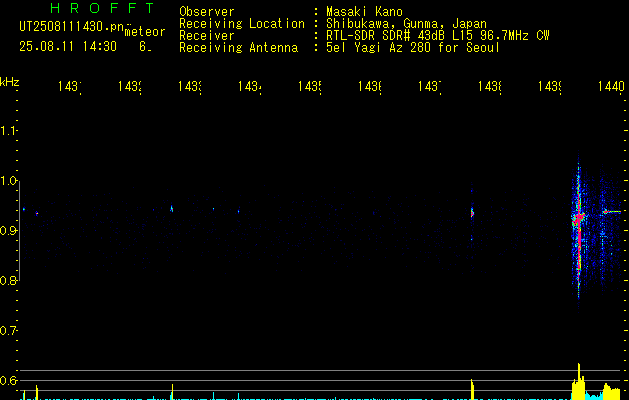
Task: Click the 0.8 frequency axis label
Action: (x=8, y=280)
